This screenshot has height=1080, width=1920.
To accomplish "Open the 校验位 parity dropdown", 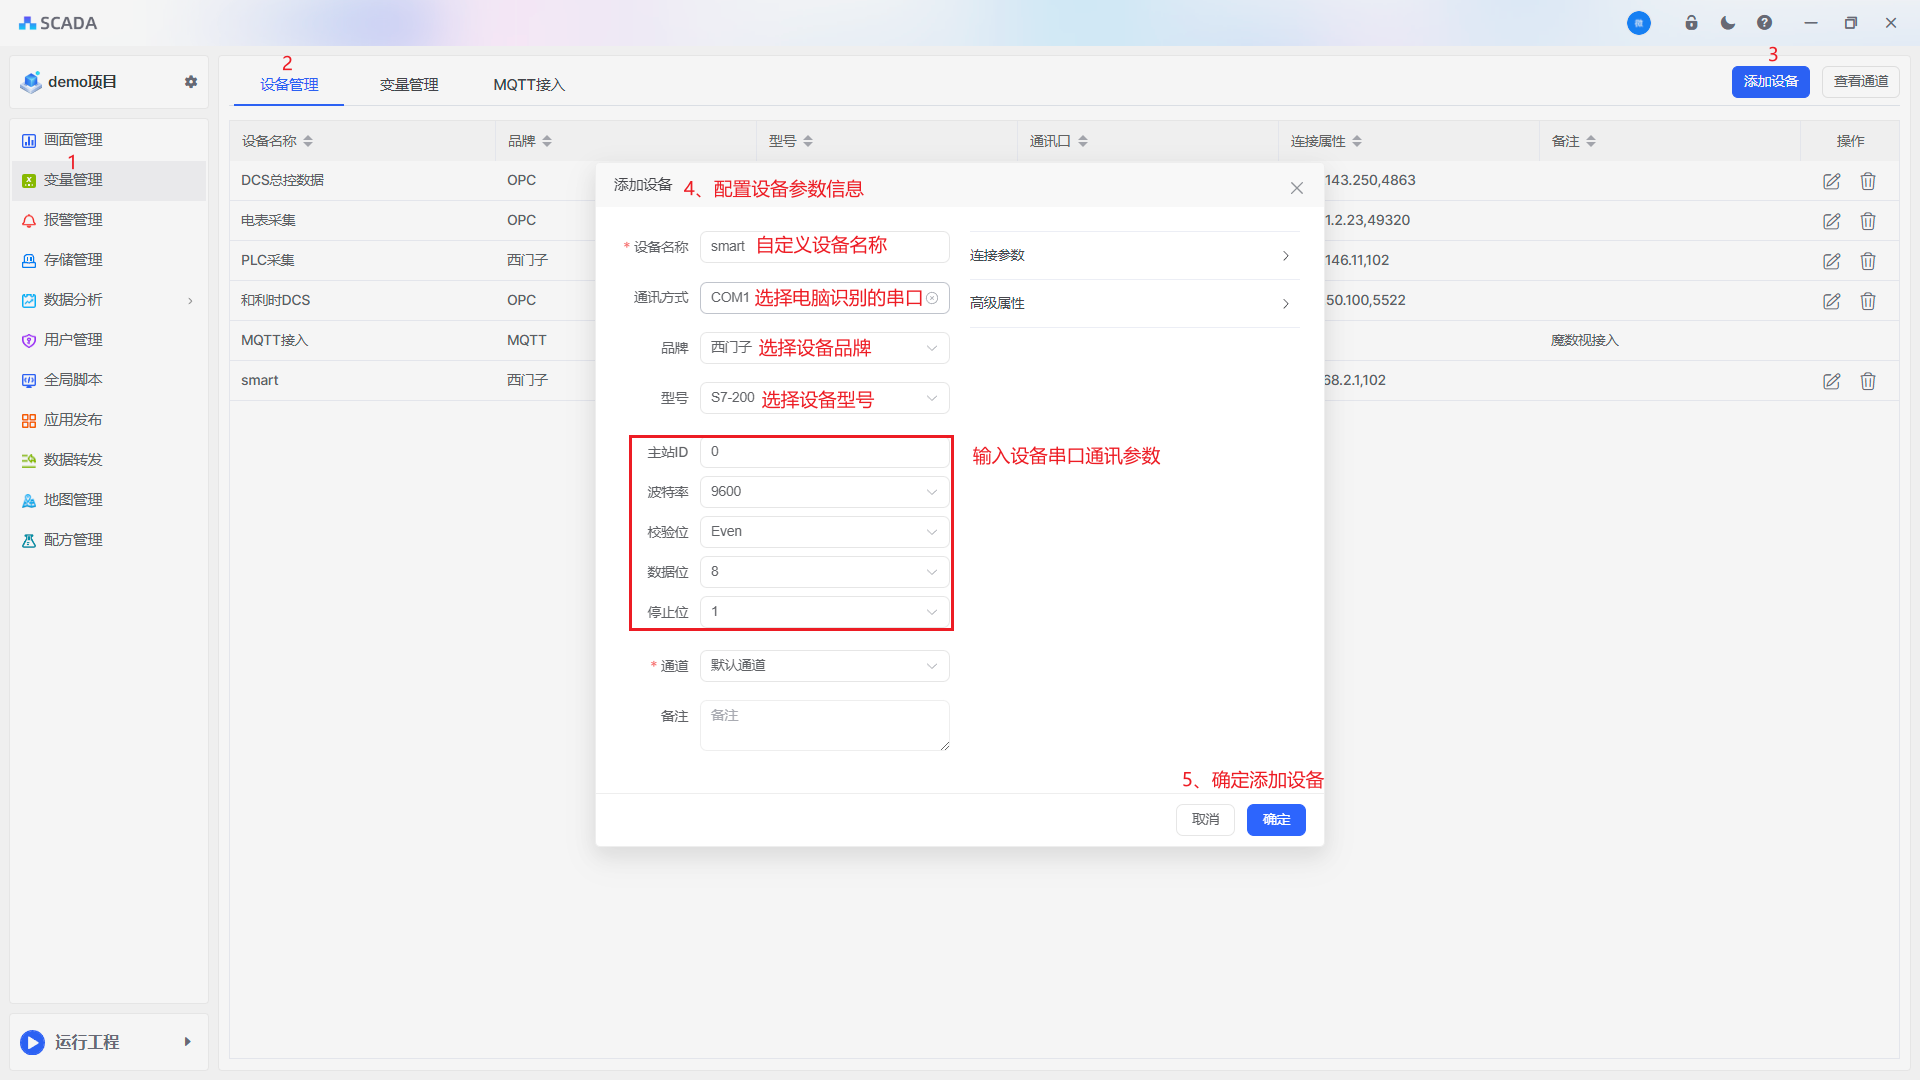I will click(824, 532).
